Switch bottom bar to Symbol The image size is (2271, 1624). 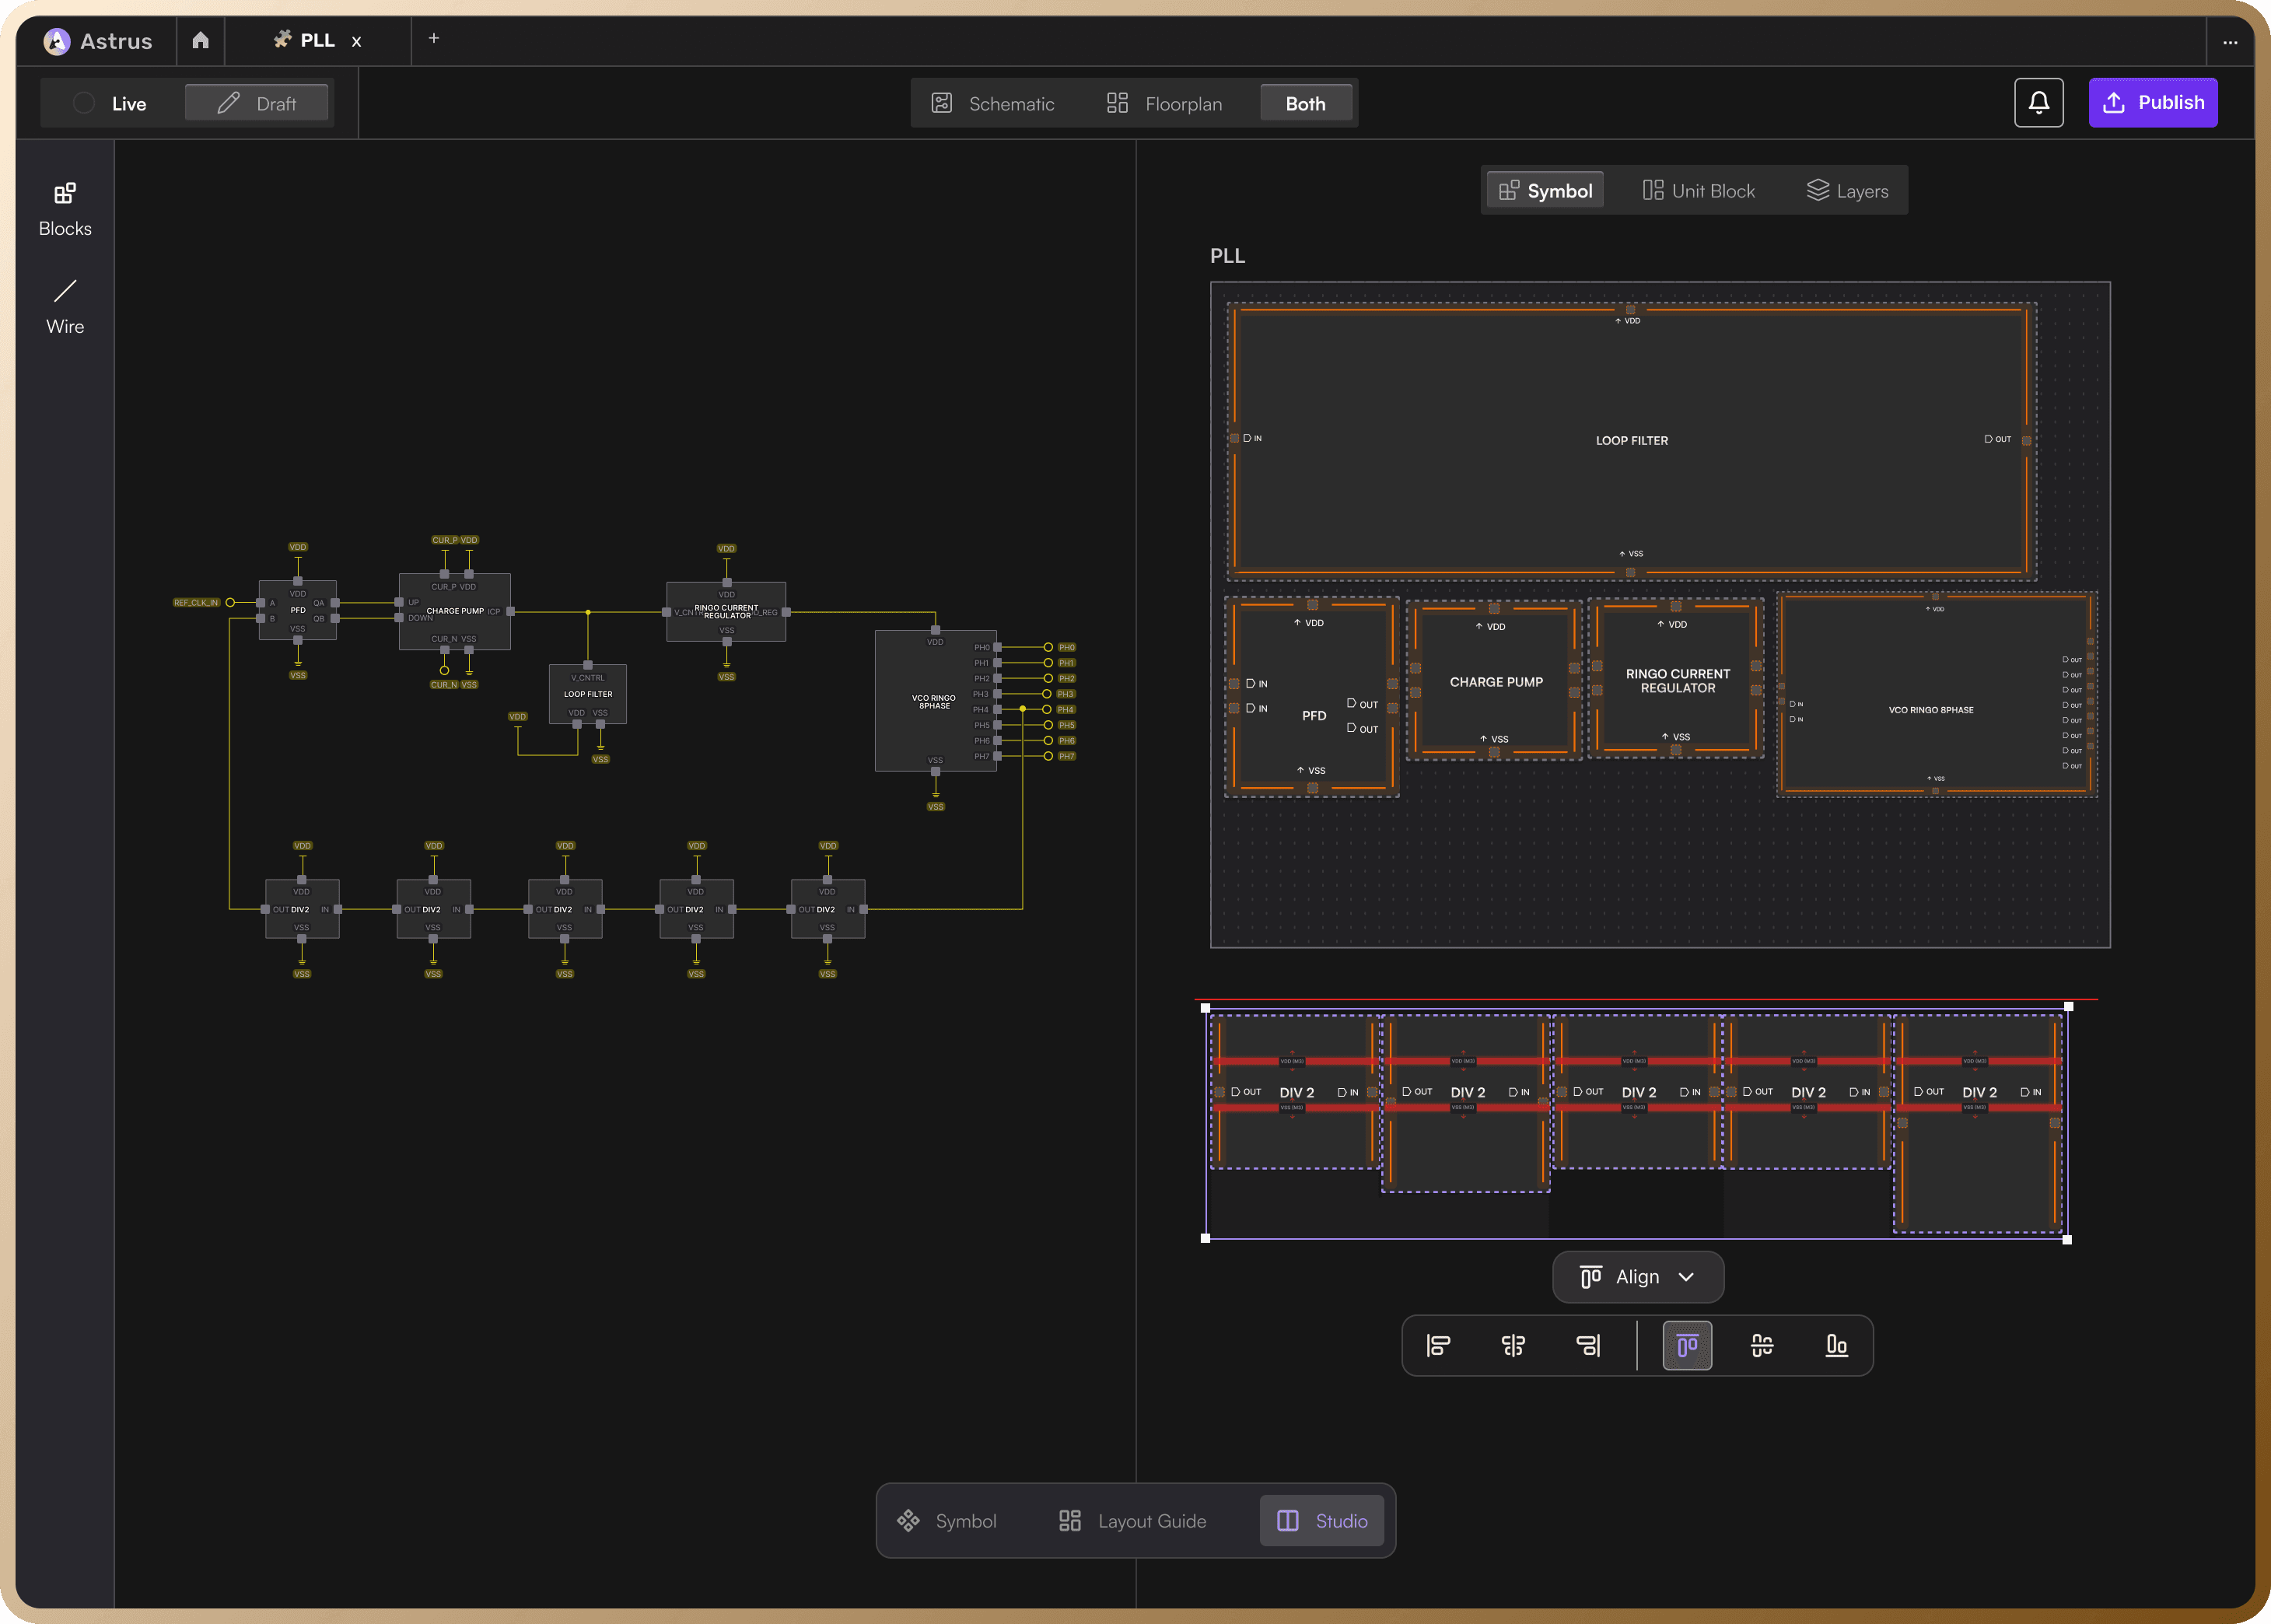click(x=947, y=1521)
